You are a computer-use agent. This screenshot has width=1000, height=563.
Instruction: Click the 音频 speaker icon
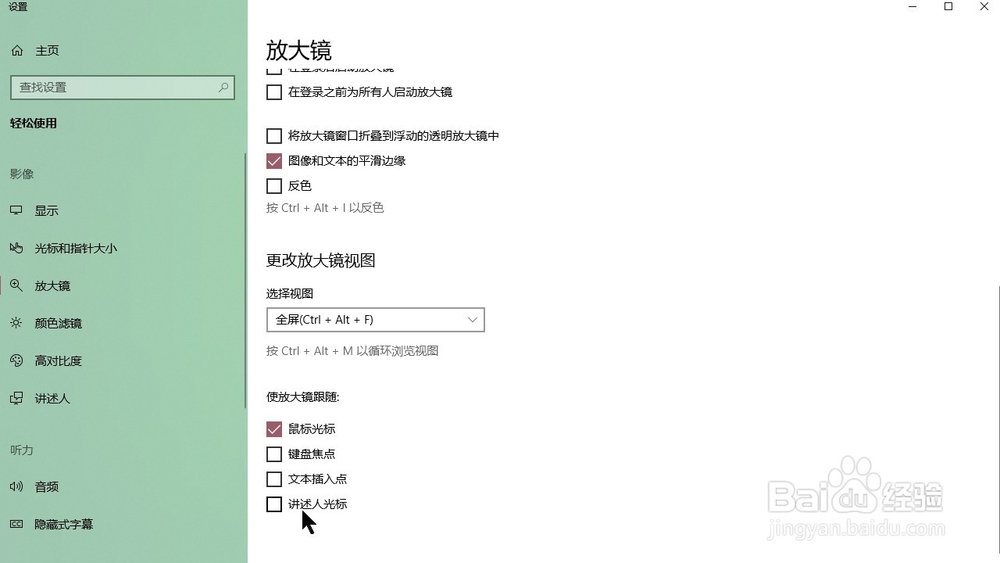(17, 487)
